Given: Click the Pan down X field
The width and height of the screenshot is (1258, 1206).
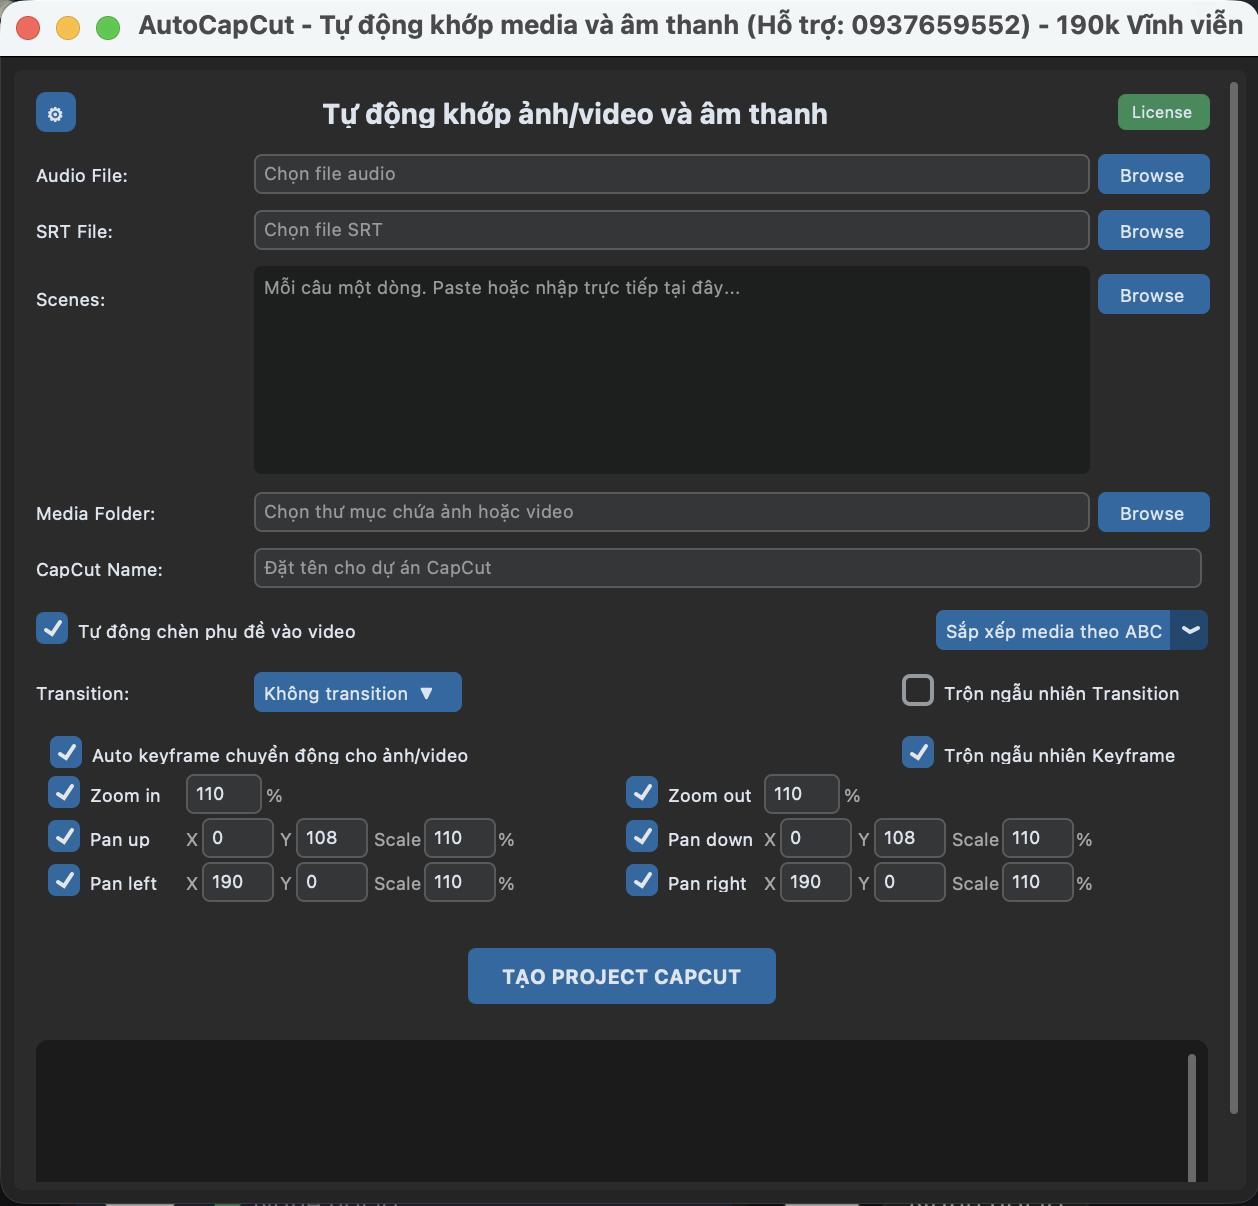Looking at the screenshot, I should coord(816,838).
